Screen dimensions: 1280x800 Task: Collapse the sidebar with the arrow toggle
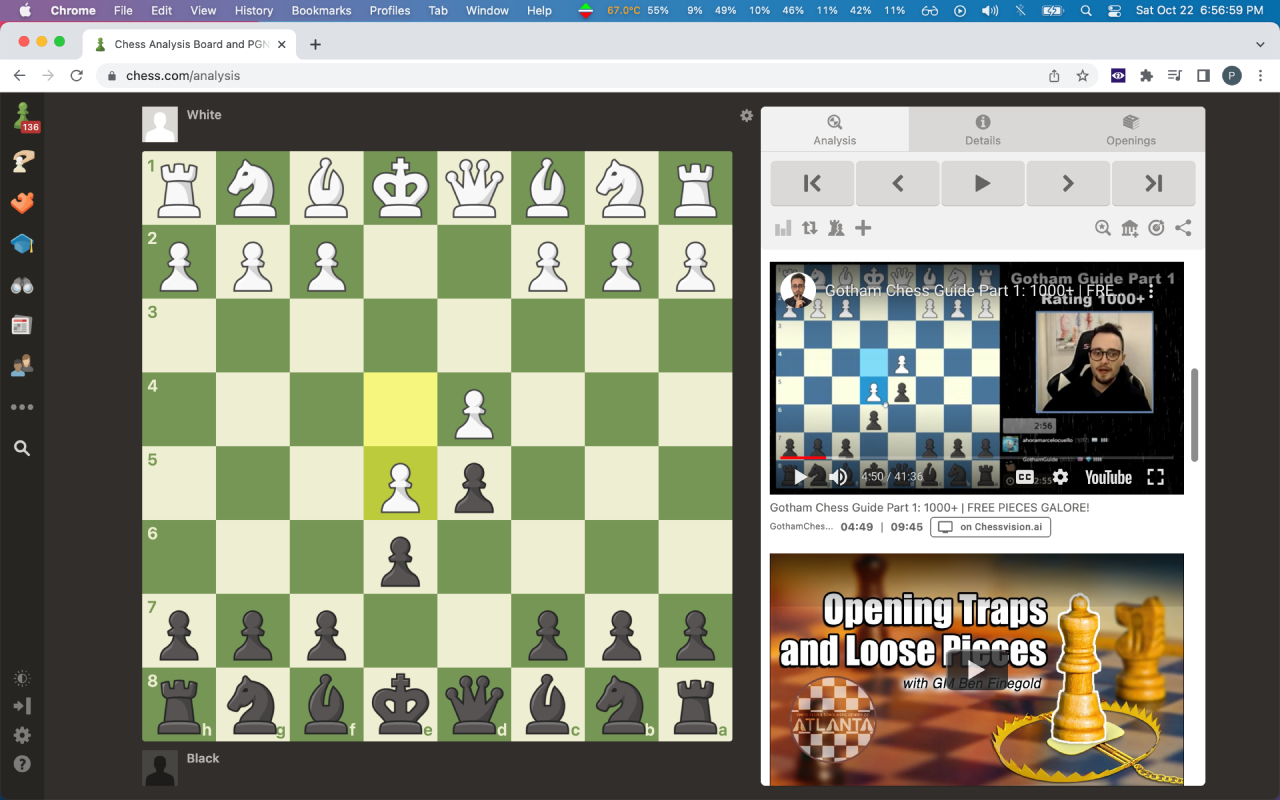[x=22, y=706]
